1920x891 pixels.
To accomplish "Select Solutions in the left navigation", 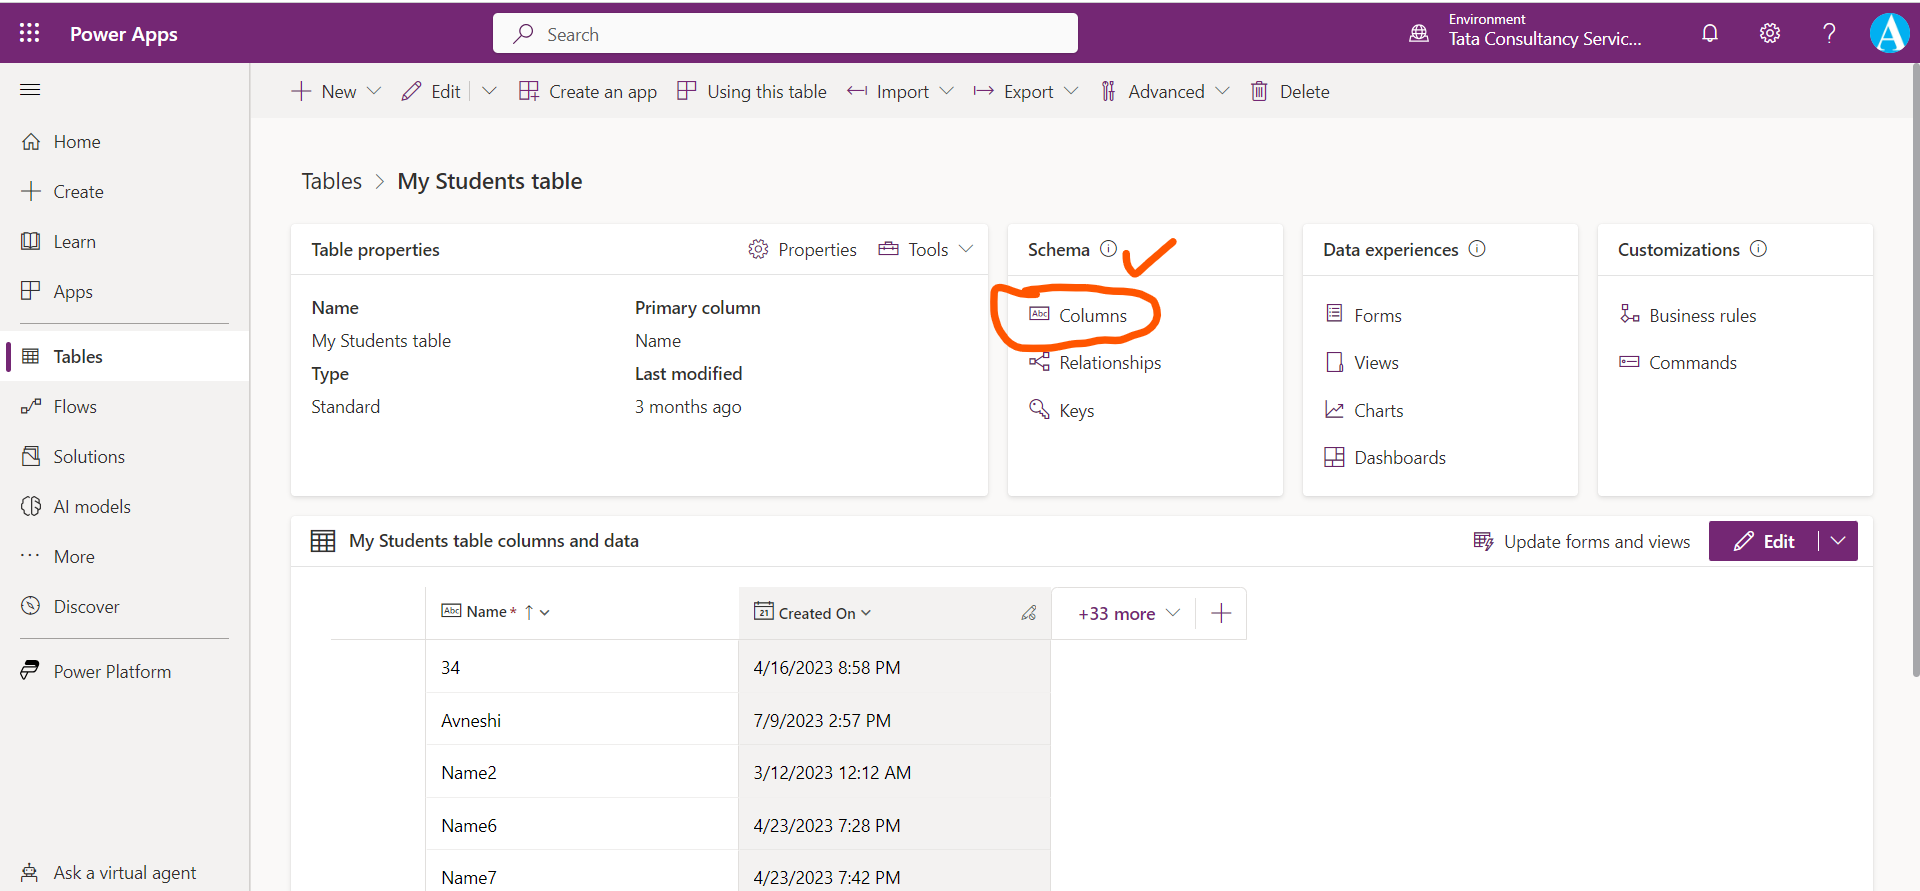I will point(89,457).
